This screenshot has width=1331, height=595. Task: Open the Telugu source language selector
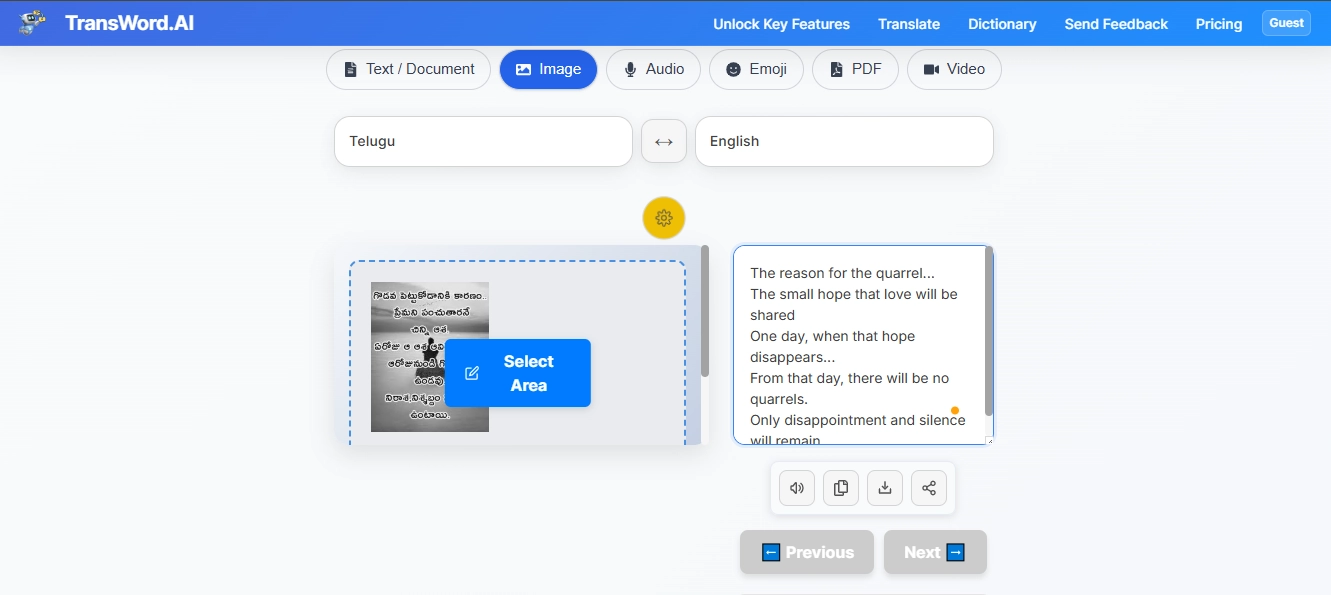pyautogui.click(x=483, y=140)
